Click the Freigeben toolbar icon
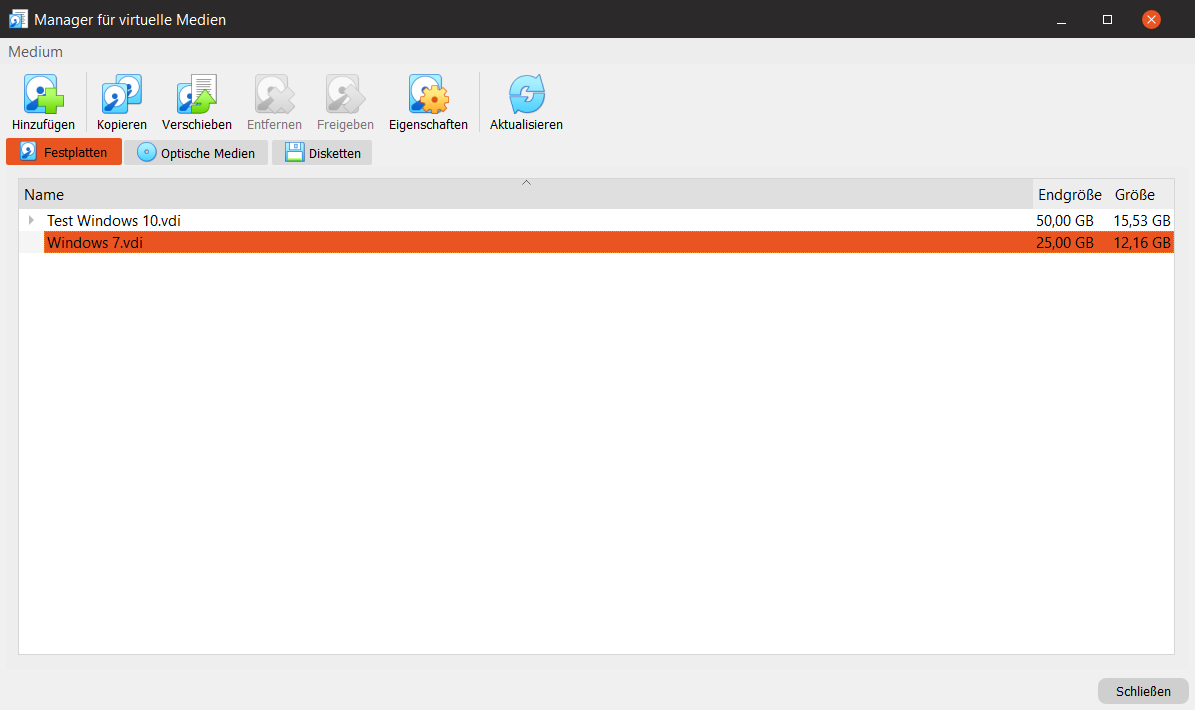 point(345,94)
